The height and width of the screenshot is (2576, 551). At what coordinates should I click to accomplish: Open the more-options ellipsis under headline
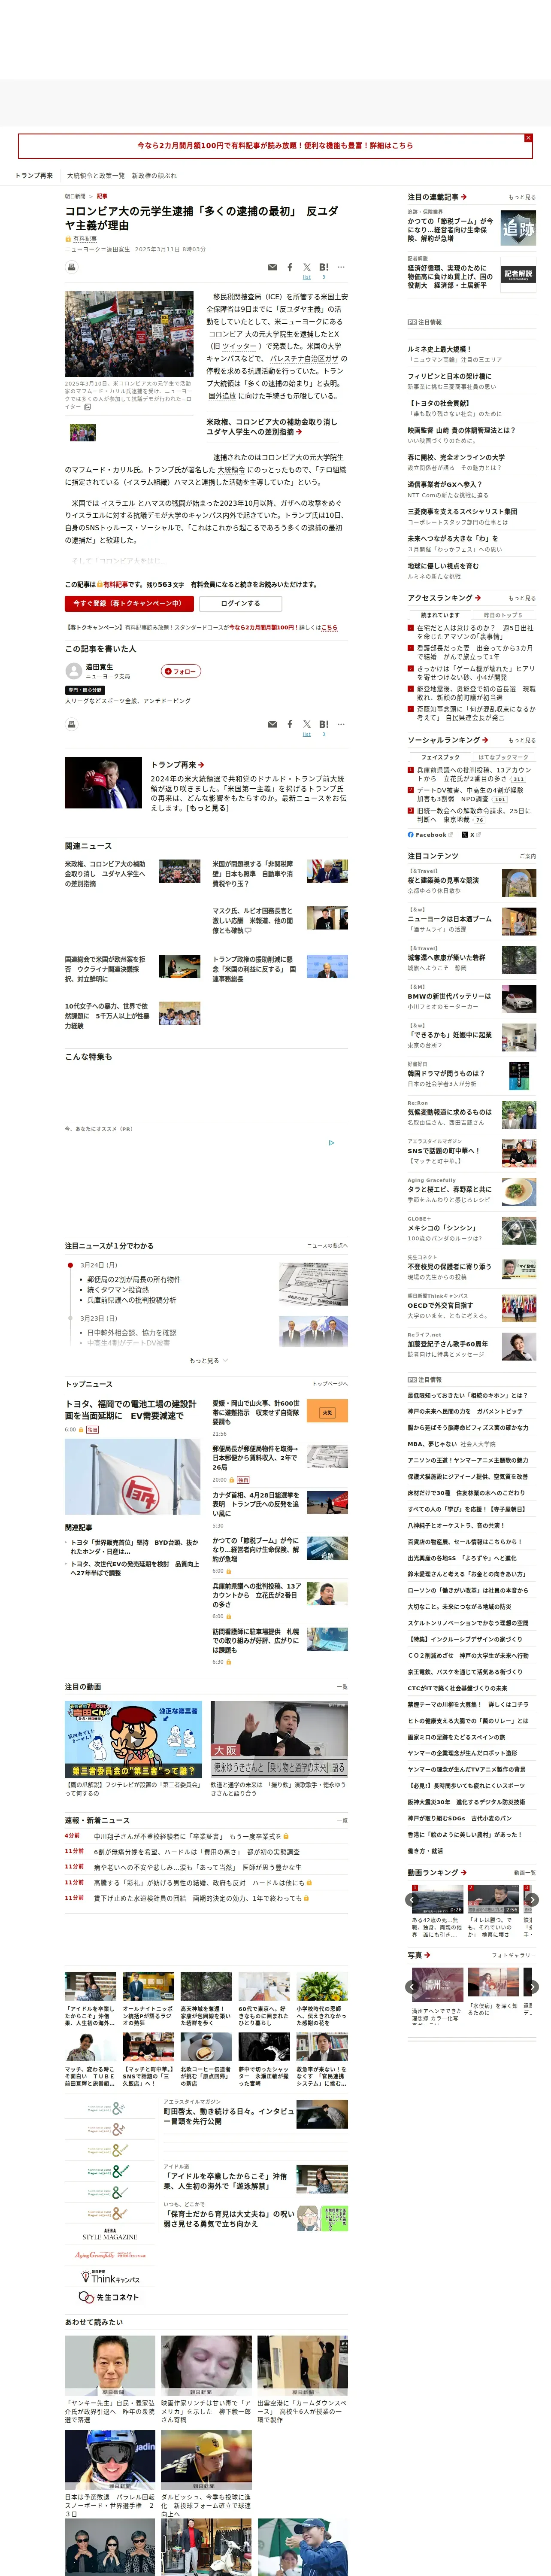(341, 267)
